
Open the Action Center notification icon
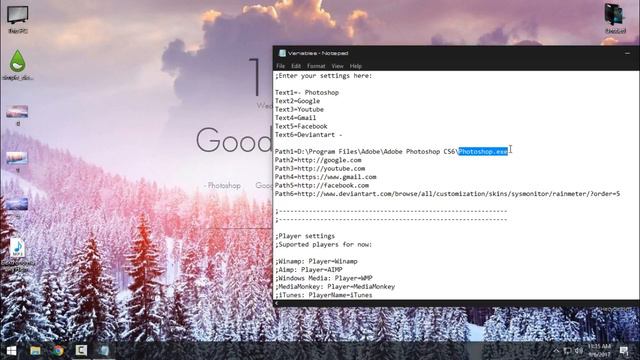(624, 351)
